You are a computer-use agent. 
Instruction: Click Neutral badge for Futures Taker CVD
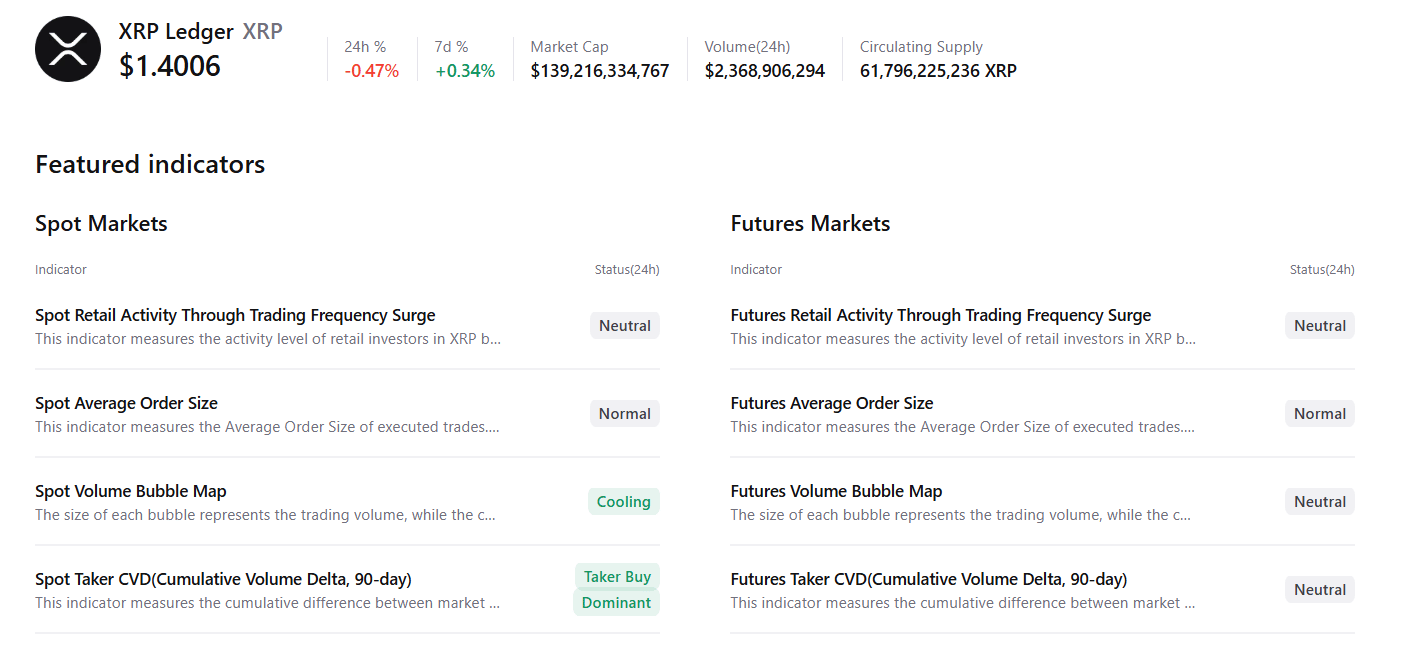tap(1320, 590)
